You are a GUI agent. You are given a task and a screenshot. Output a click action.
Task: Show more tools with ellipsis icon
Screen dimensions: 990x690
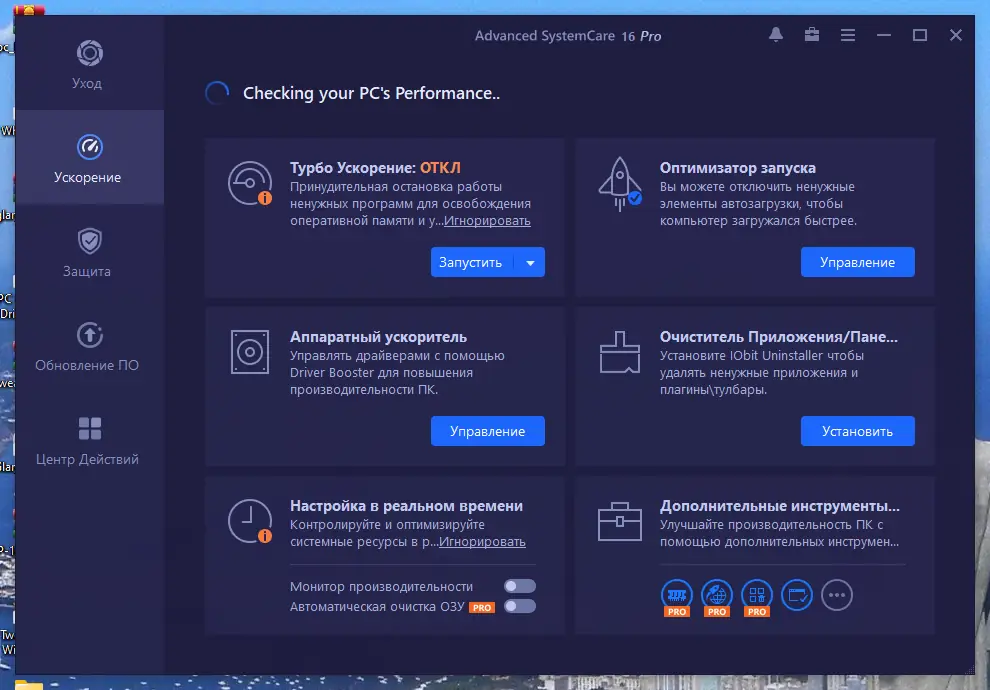[837, 595]
